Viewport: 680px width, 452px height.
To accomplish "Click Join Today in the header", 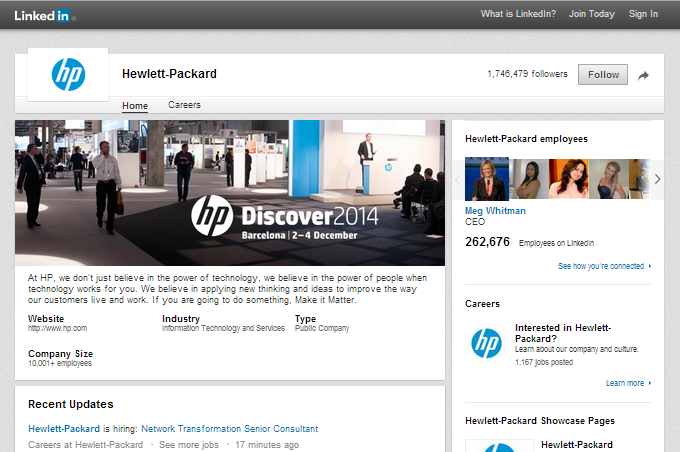I will [x=592, y=14].
